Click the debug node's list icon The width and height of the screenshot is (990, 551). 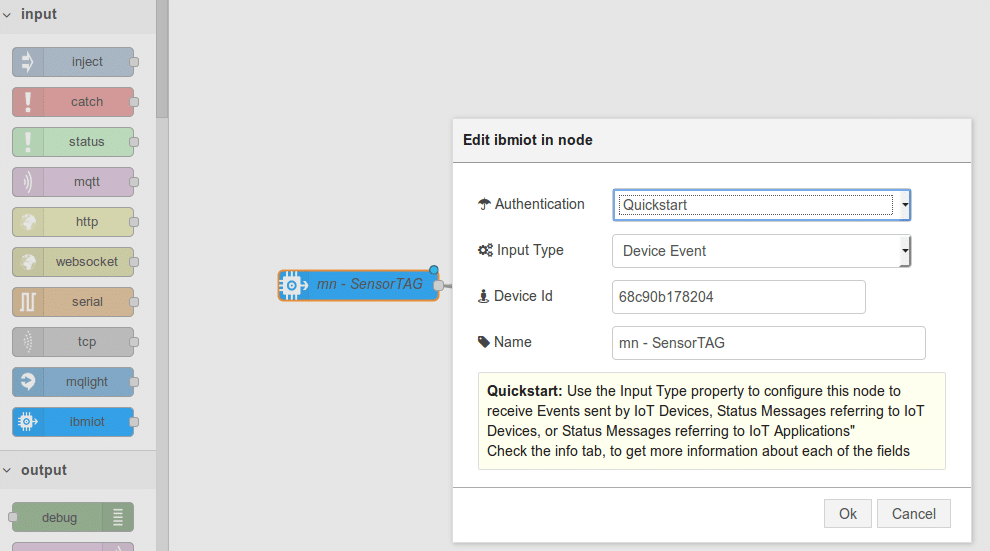point(118,517)
